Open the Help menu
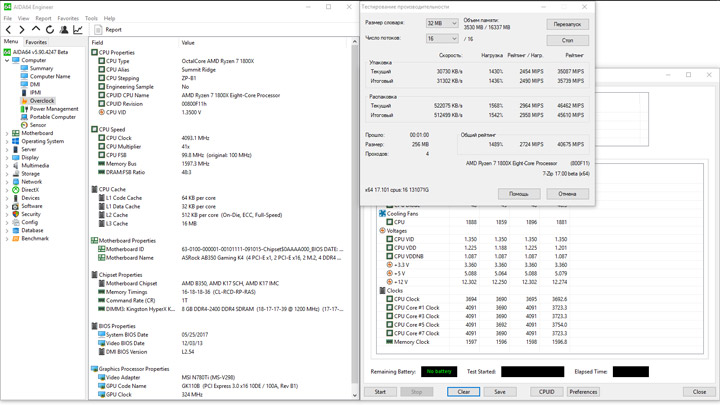The width and height of the screenshot is (720, 405). [x=109, y=18]
